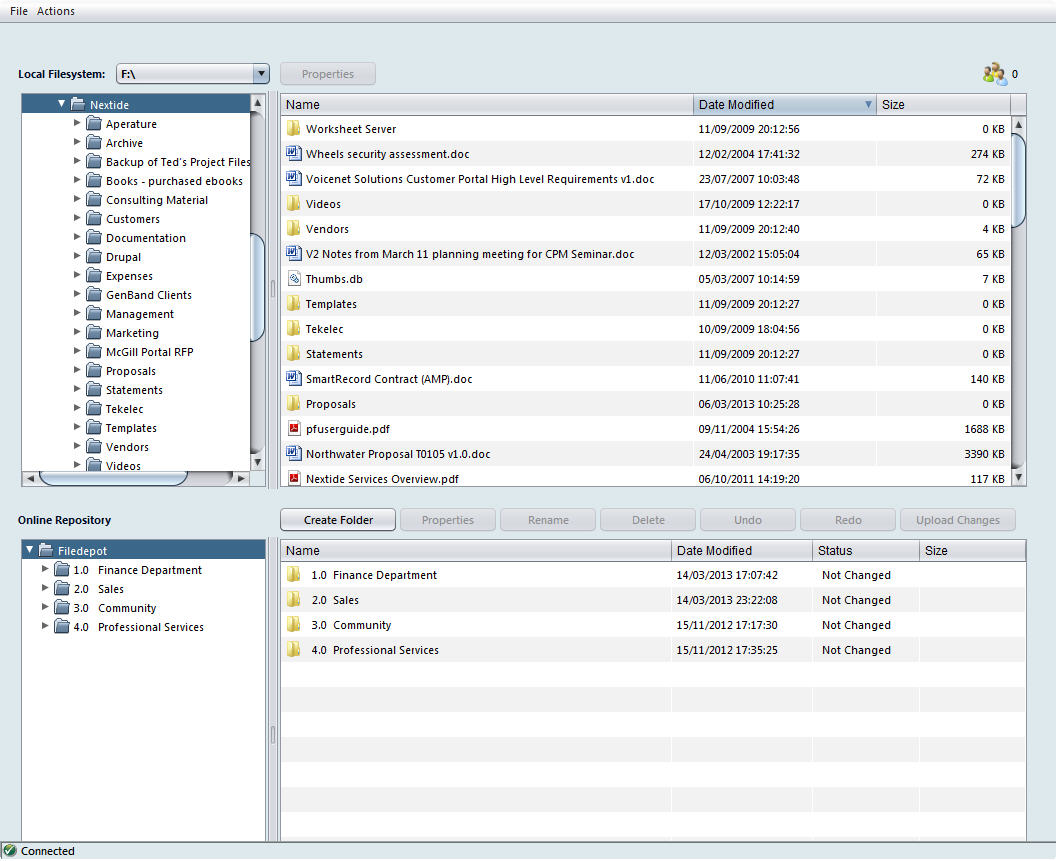This screenshot has height=861, width=1056.
Task: Click the PDF icon next to pfuserguide.pdf
Action: click(292, 429)
